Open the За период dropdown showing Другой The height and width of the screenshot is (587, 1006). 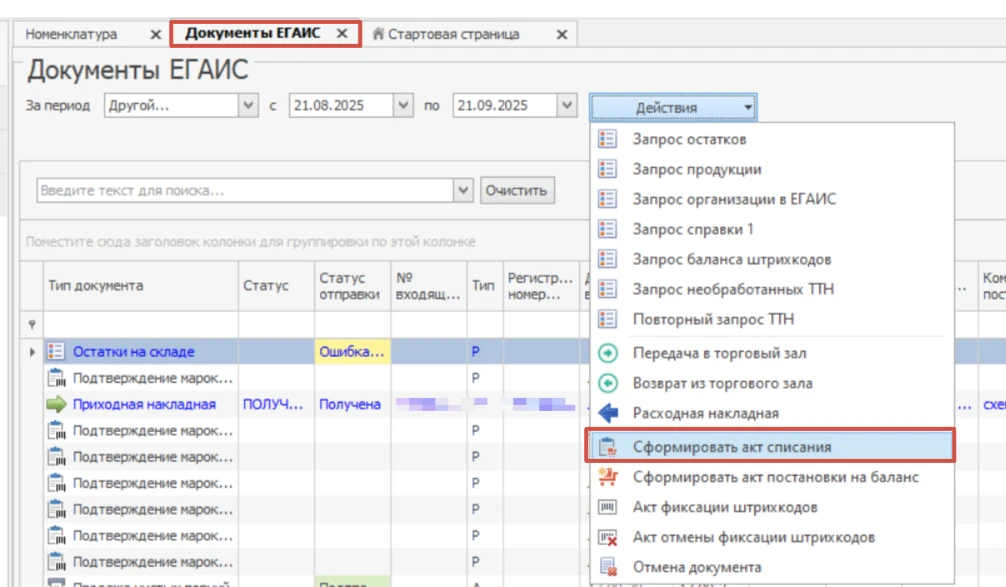click(248, 105)
